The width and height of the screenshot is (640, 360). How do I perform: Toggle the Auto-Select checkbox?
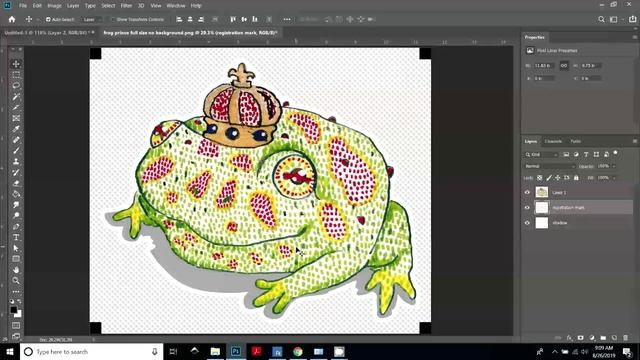pos(48,19)
